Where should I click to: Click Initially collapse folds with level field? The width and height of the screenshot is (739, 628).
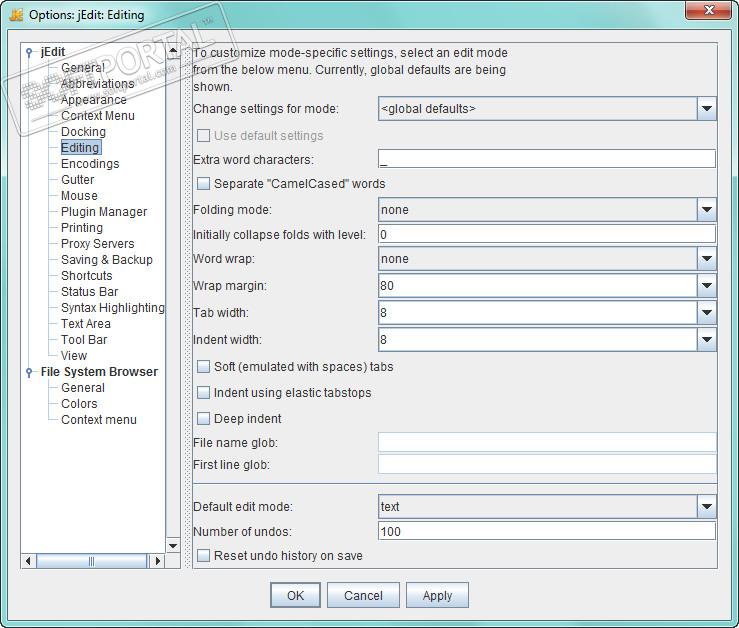point(547,234)
